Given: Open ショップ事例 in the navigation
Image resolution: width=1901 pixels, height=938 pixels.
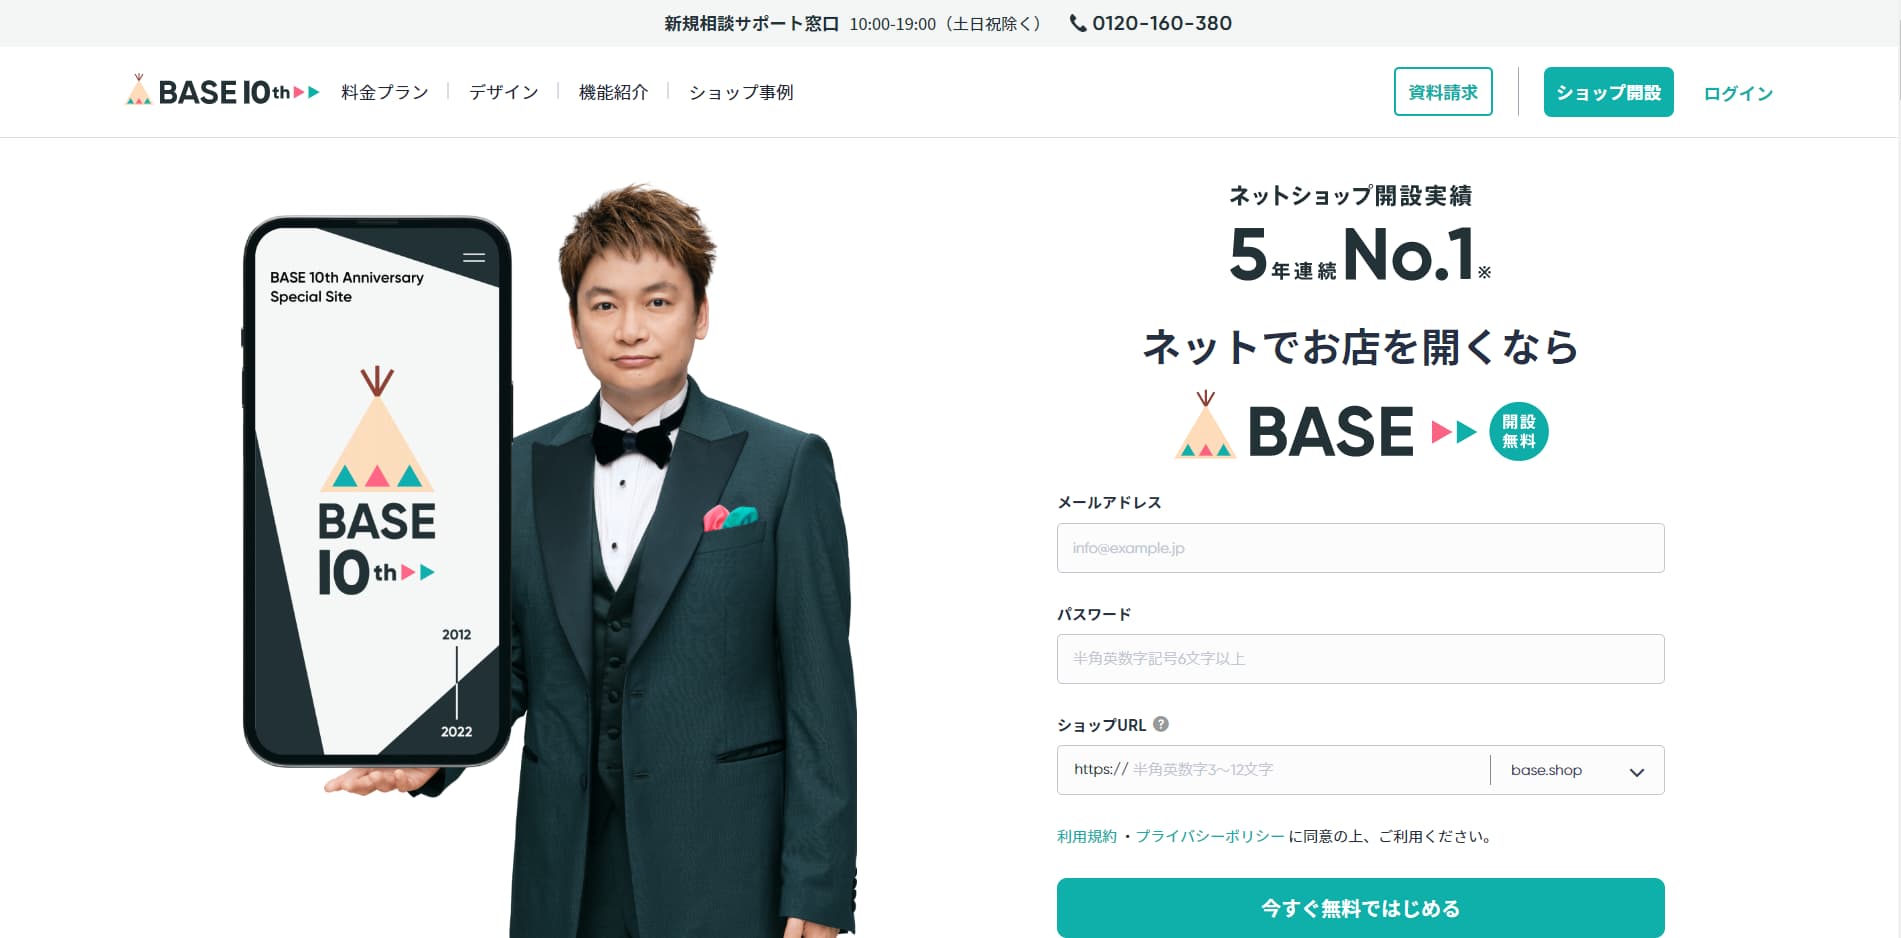Looking at the screenshot, I should pyautogui.click(x=741, y=92).
